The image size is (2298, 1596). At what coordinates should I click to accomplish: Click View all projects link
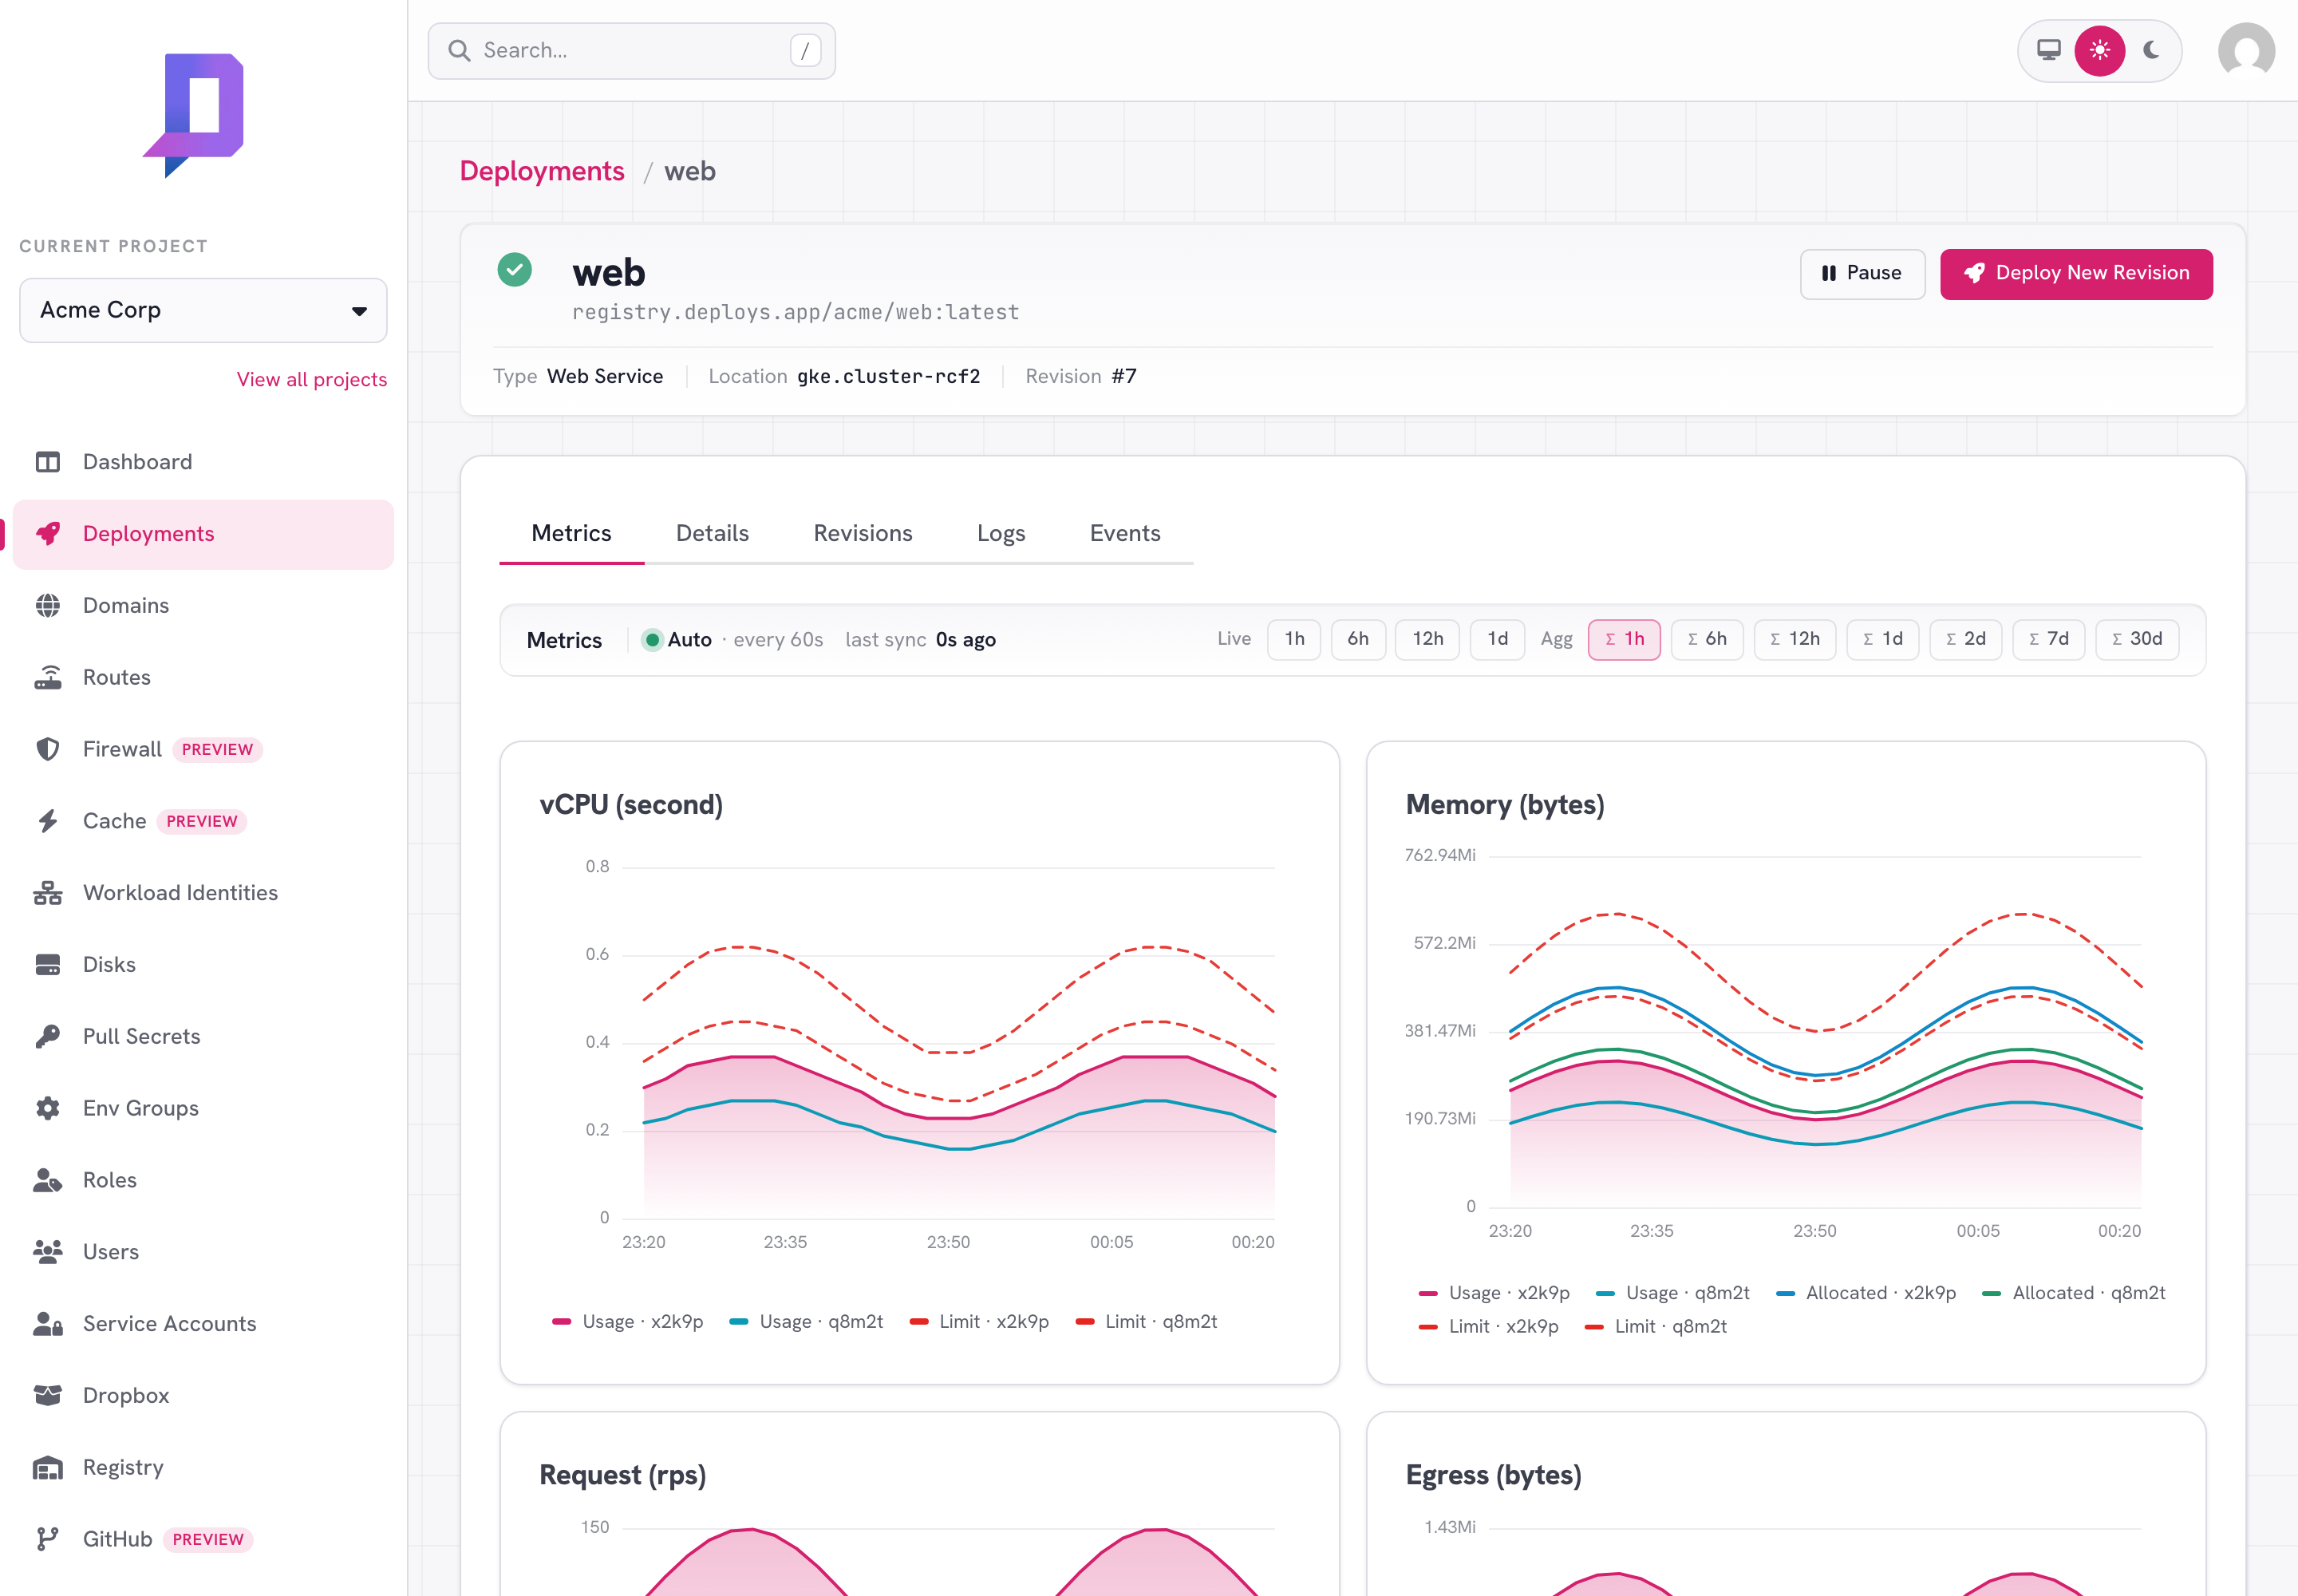311,380
